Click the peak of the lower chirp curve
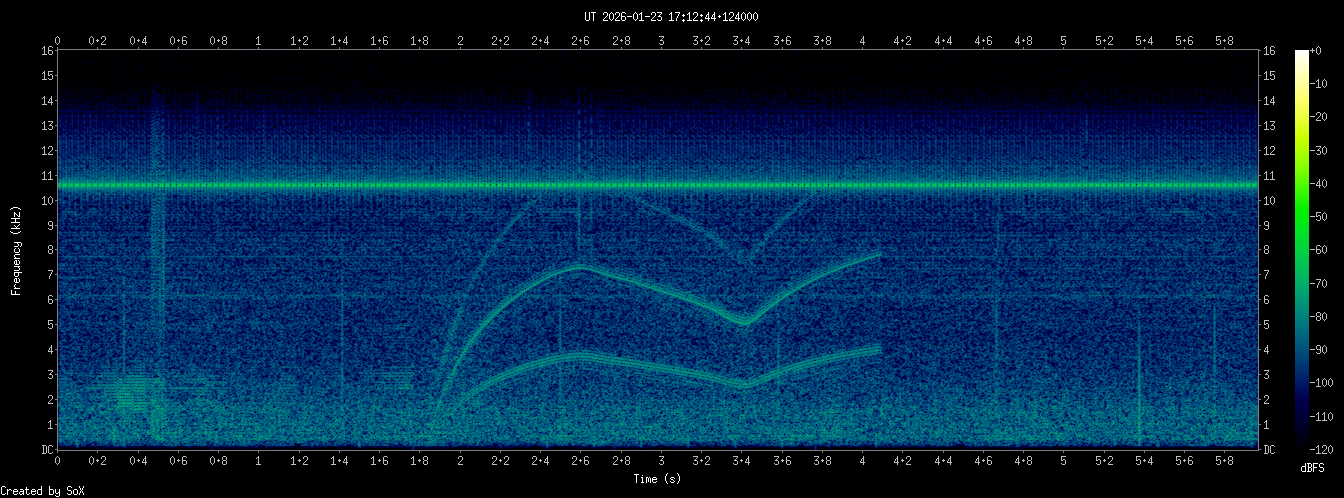Screen dimensions: 1344x498 pyautogui.click(x=580, y=355)
